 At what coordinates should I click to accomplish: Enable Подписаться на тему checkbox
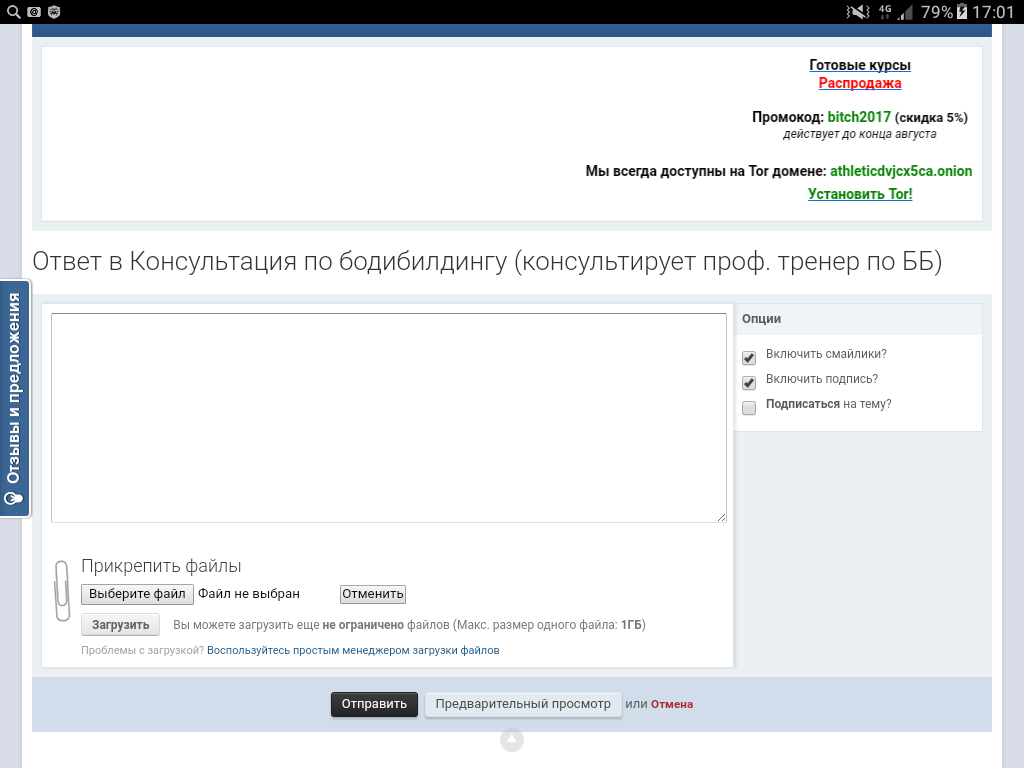(x=749, y=408)
